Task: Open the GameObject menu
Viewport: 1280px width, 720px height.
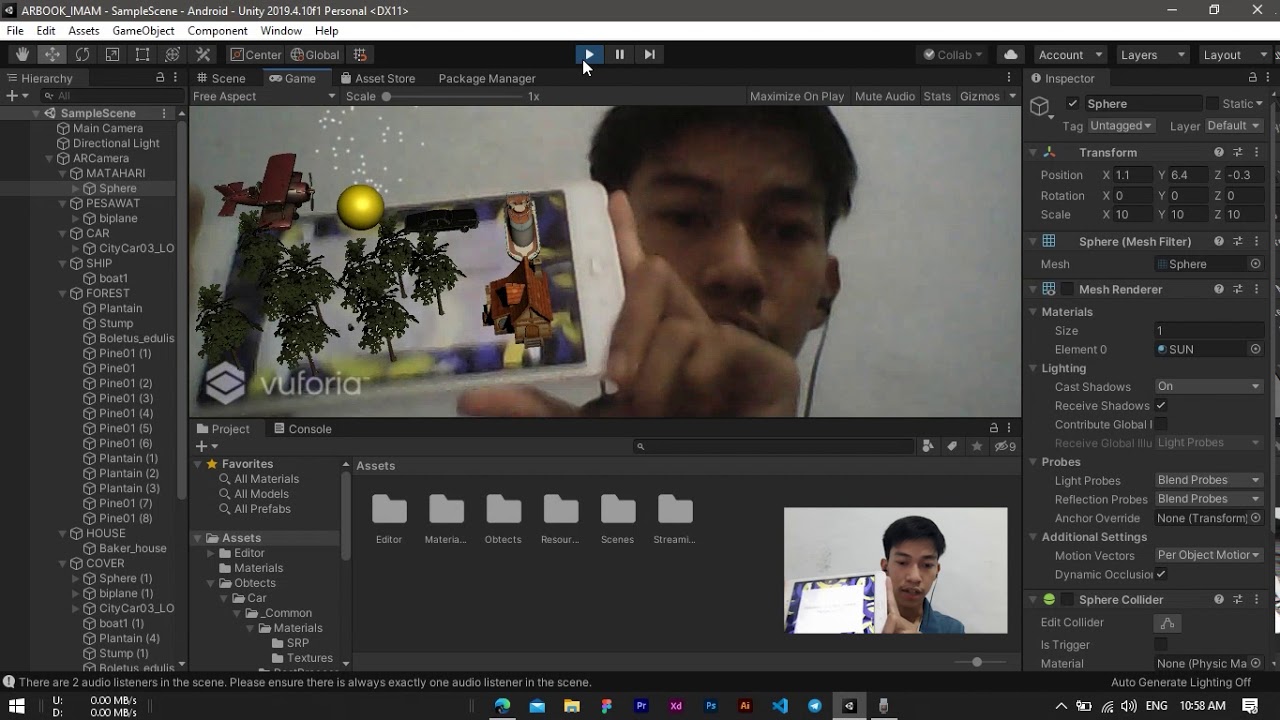Action: coord(143,31)
